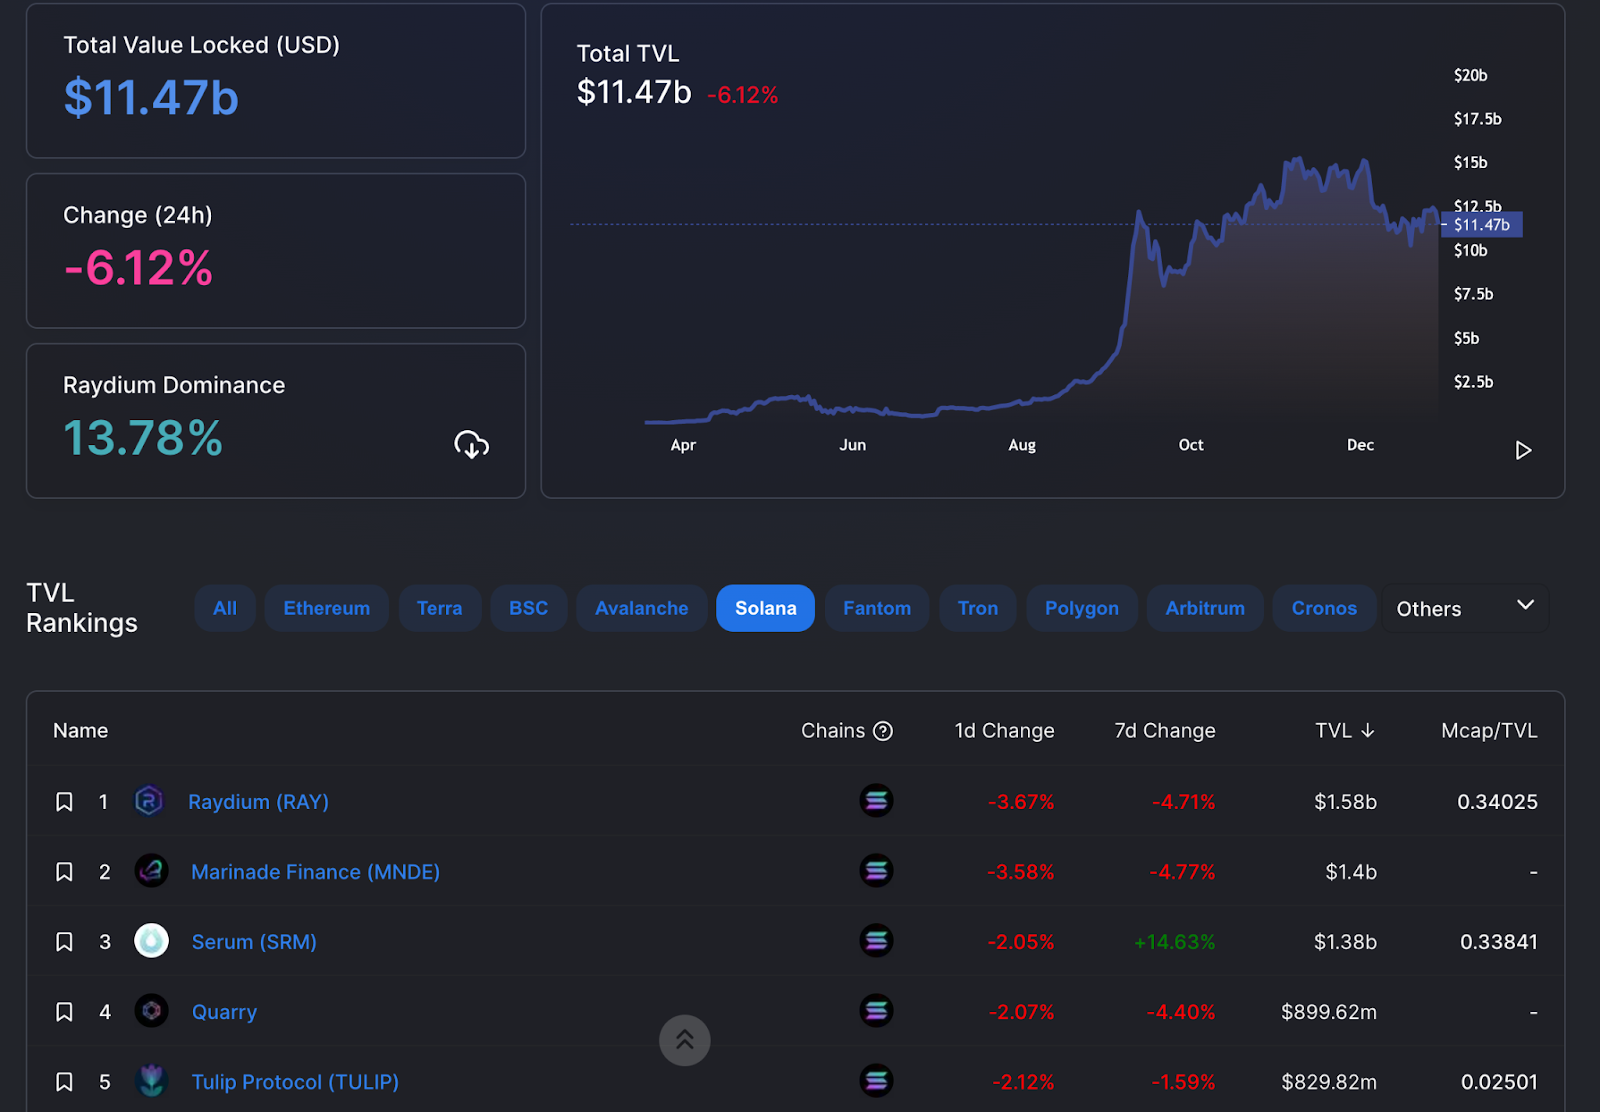Filter rankings by Tron
Viewport: 1600px width, 1112px height.
(x=978, y=608)
